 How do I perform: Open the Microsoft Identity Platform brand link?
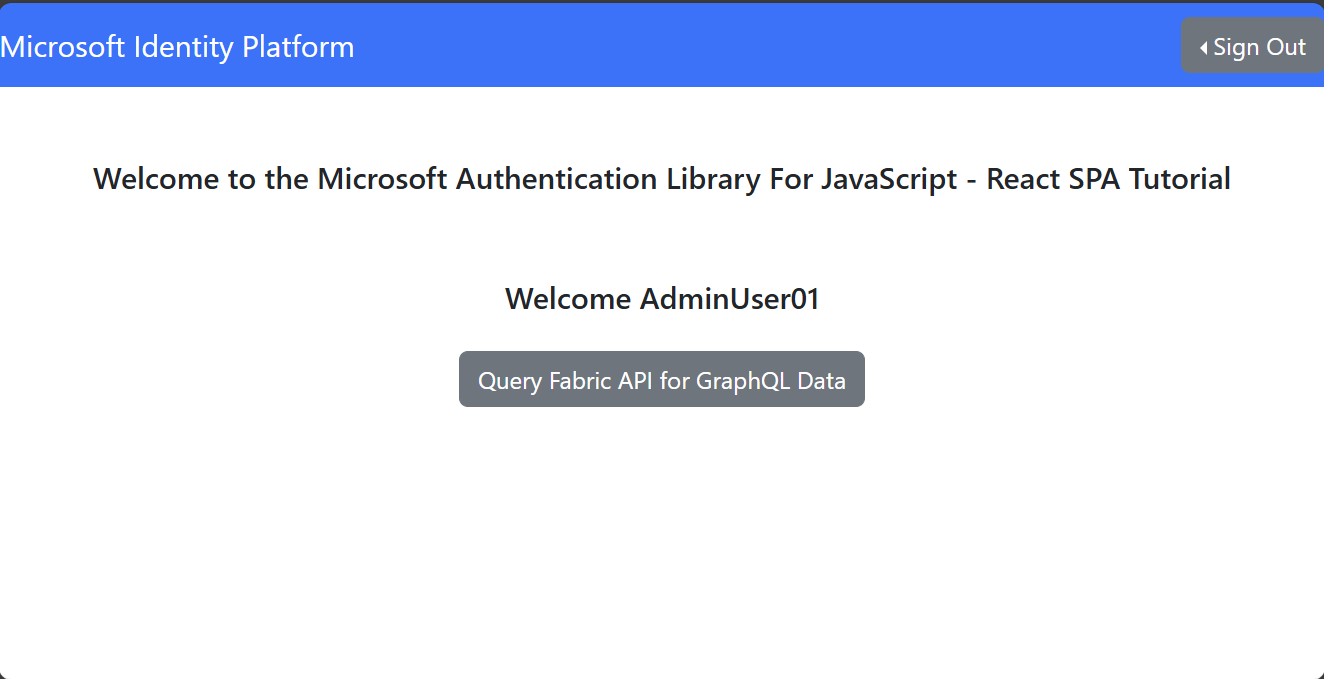pos(177,47)
